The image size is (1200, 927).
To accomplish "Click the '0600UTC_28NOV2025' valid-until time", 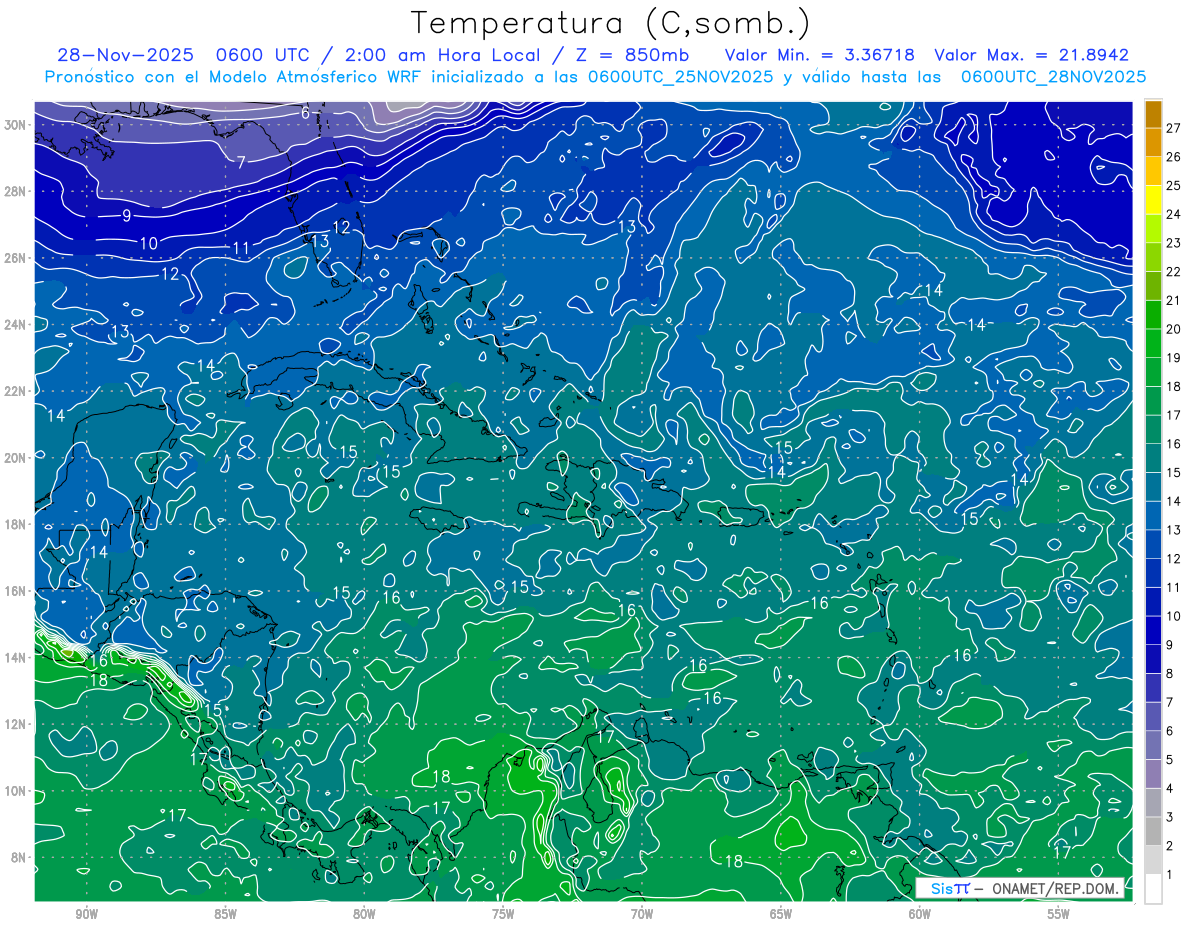I will click(x=1053, y=77).
